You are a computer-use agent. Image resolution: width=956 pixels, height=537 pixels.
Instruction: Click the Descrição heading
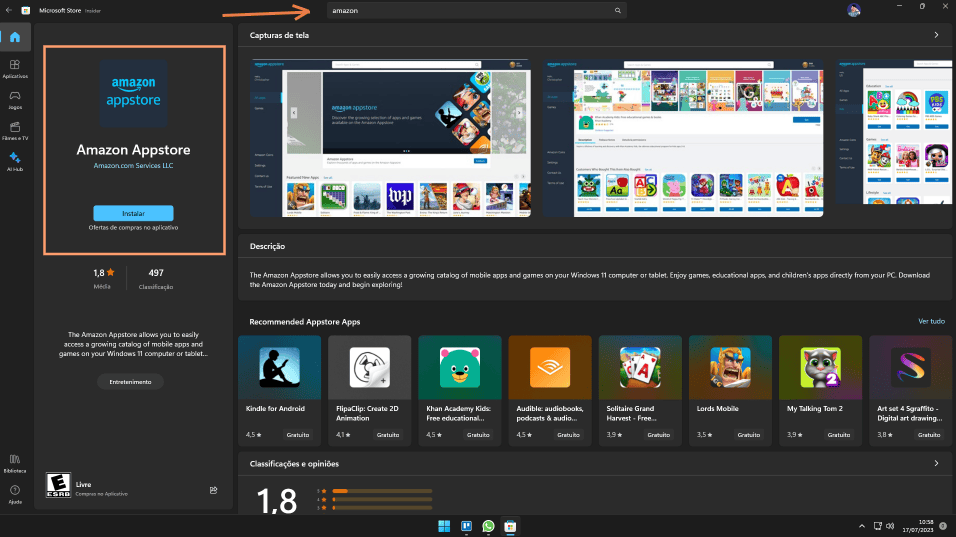267,246
